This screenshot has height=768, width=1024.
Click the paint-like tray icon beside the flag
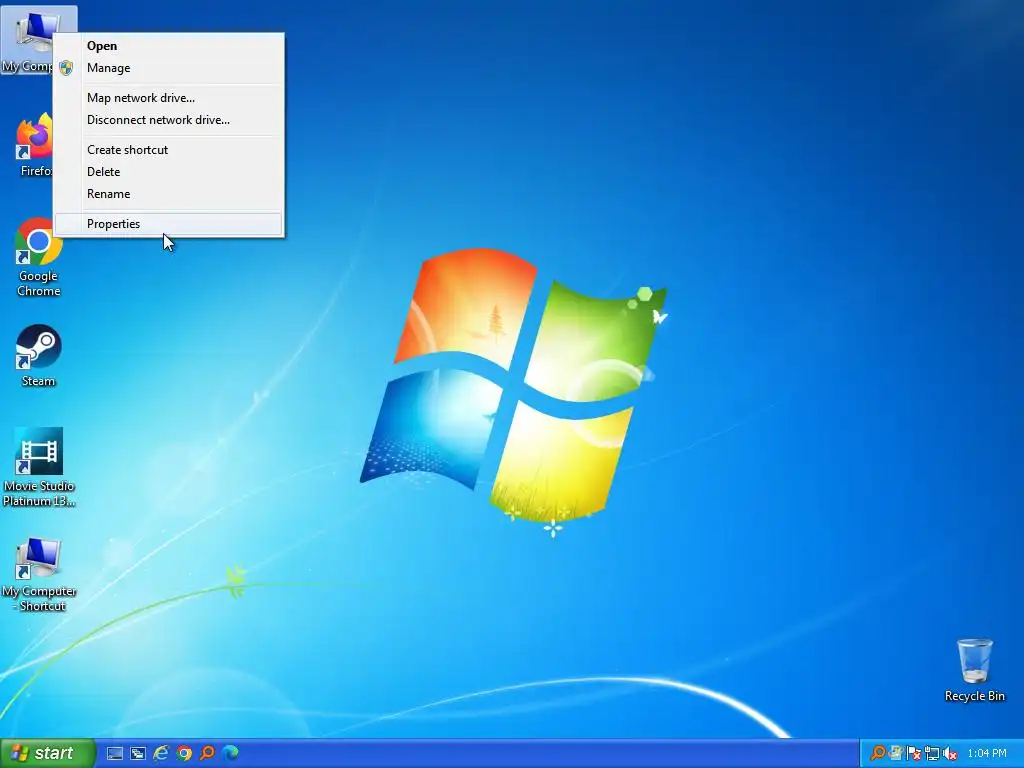895,754
